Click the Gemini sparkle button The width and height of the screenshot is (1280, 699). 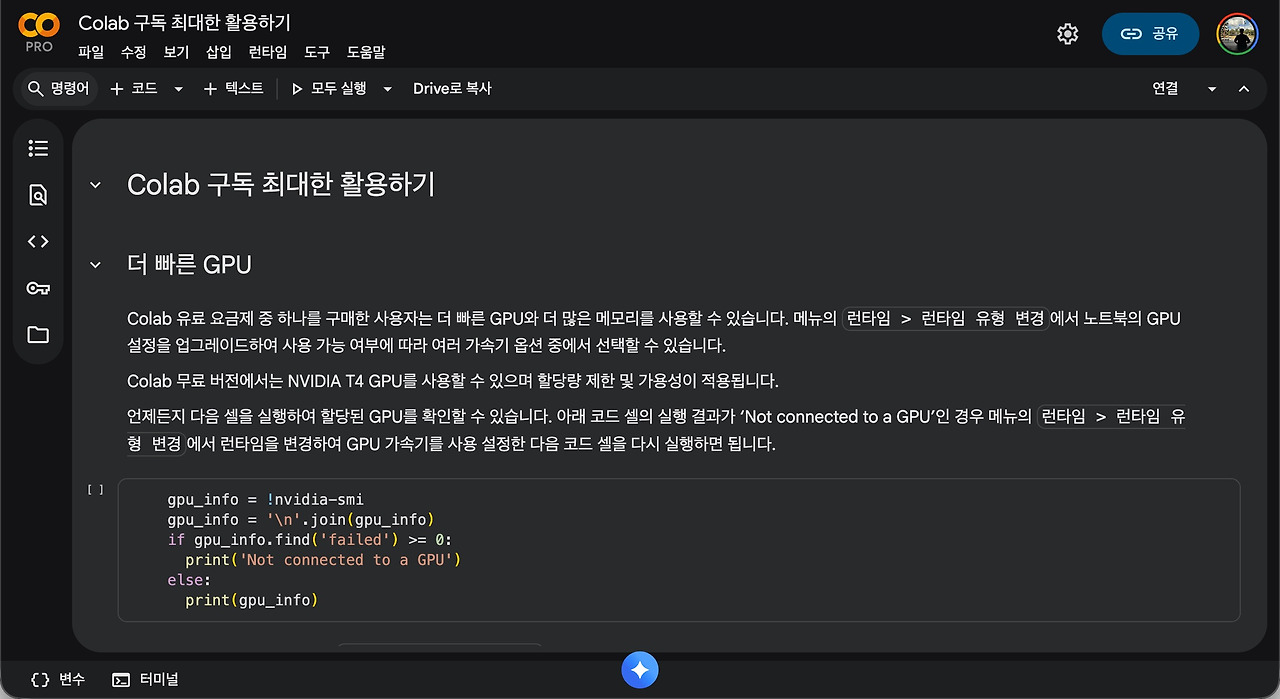[x=640, y=670]
